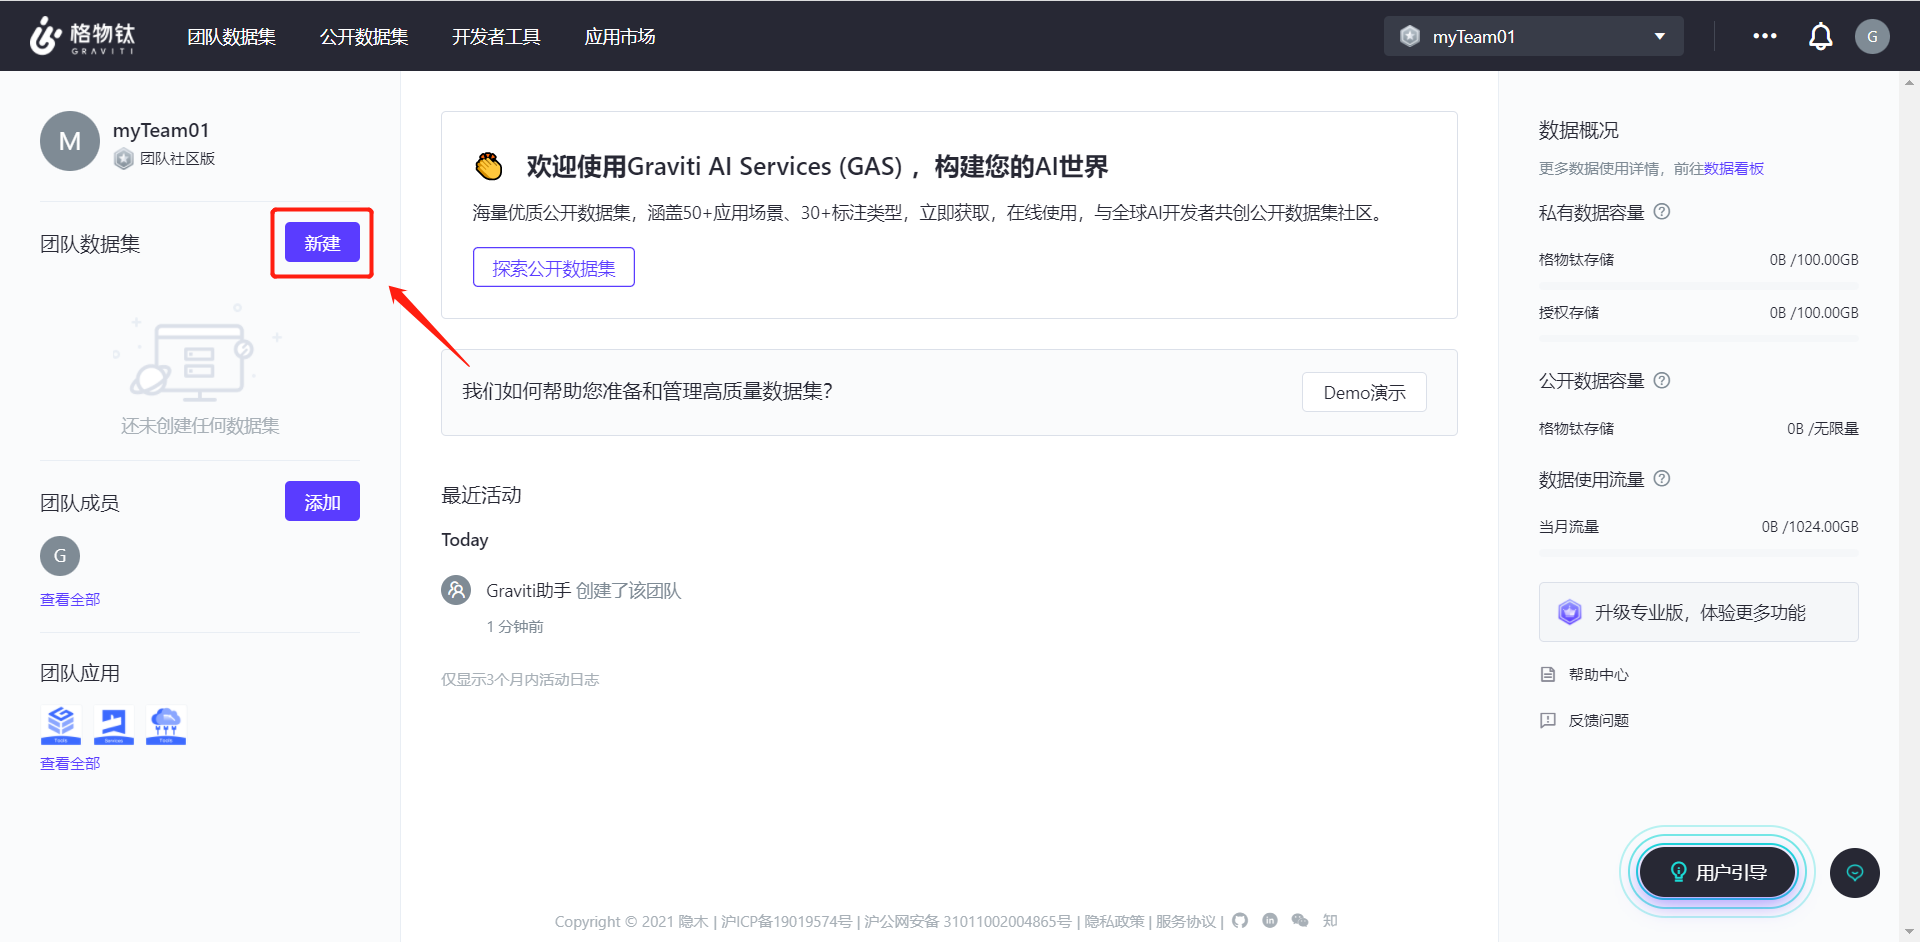Viewport: 1920px width, 942px height.
Task: Open the 公开数据集 nav menu
Action: (364, 37)
